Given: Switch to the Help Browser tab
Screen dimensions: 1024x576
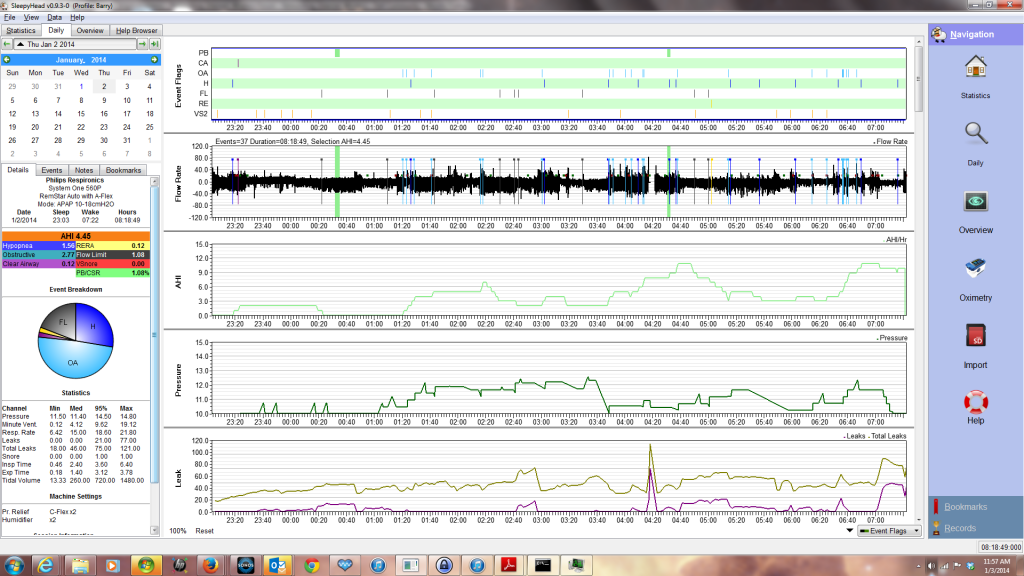Looking at the screenshot, I should [136, 31].
